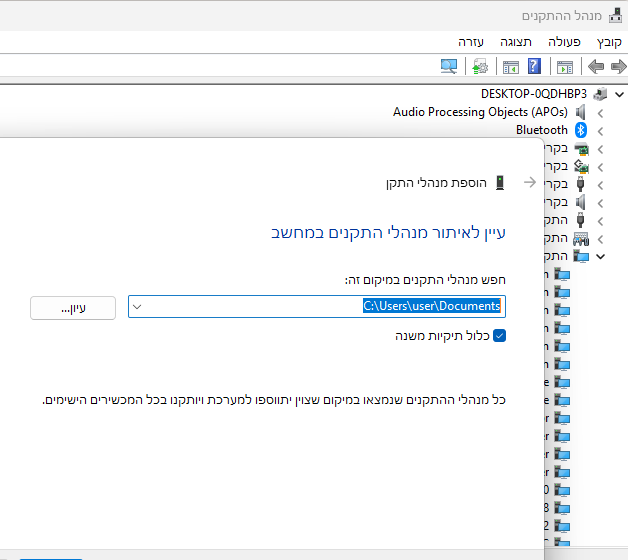Click the Audio Processing Objects speaker icon
The height and width of the screenshot is (560, 628).
[x=580, y=112]
